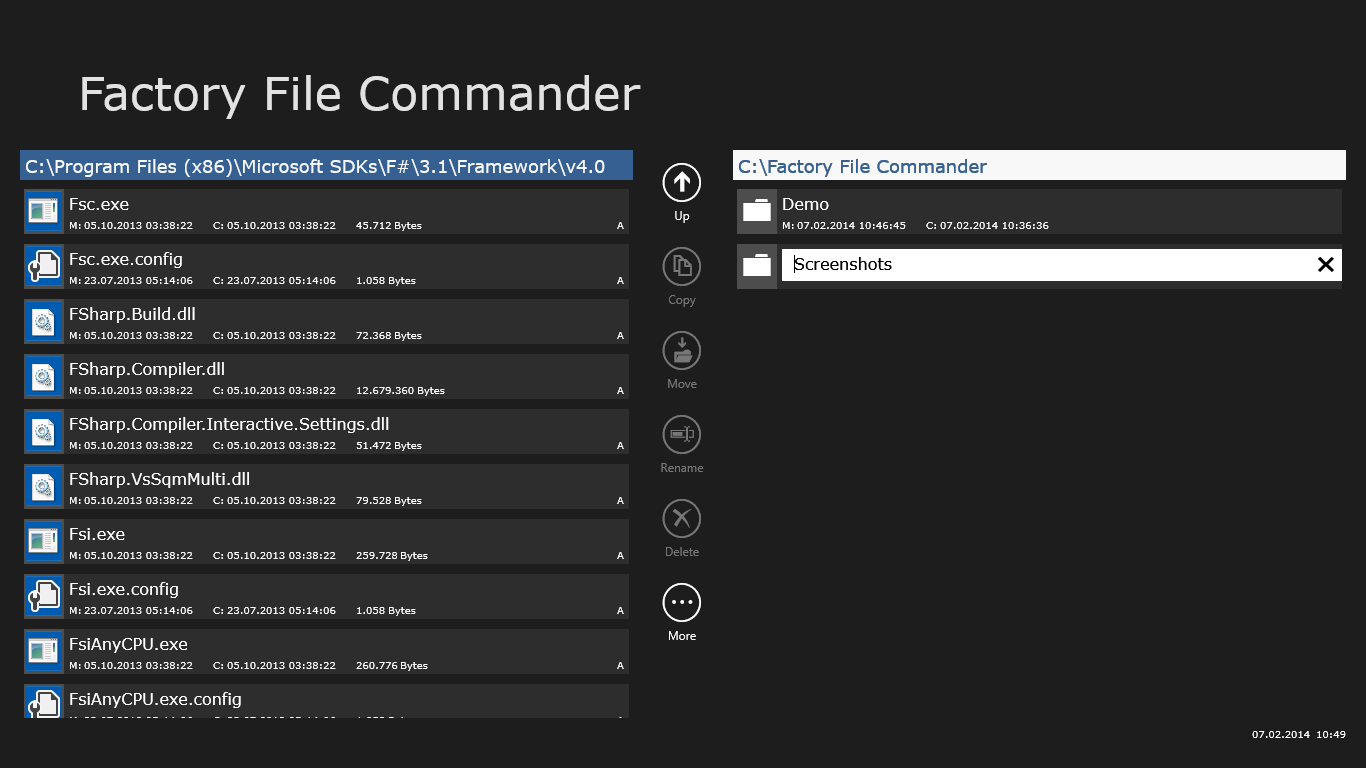1366x768 pixels.
Task: Click the FSharp.Build.dll file icon
Action: (x=43, y=321)
